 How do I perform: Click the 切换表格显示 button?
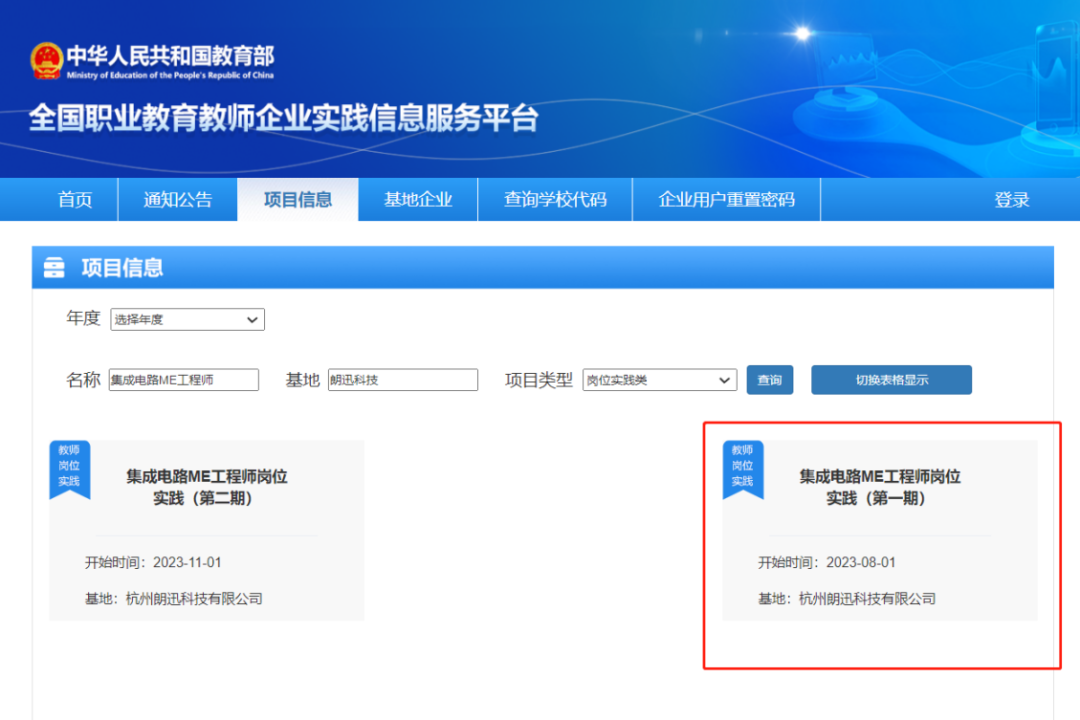[x=891, y=380]
